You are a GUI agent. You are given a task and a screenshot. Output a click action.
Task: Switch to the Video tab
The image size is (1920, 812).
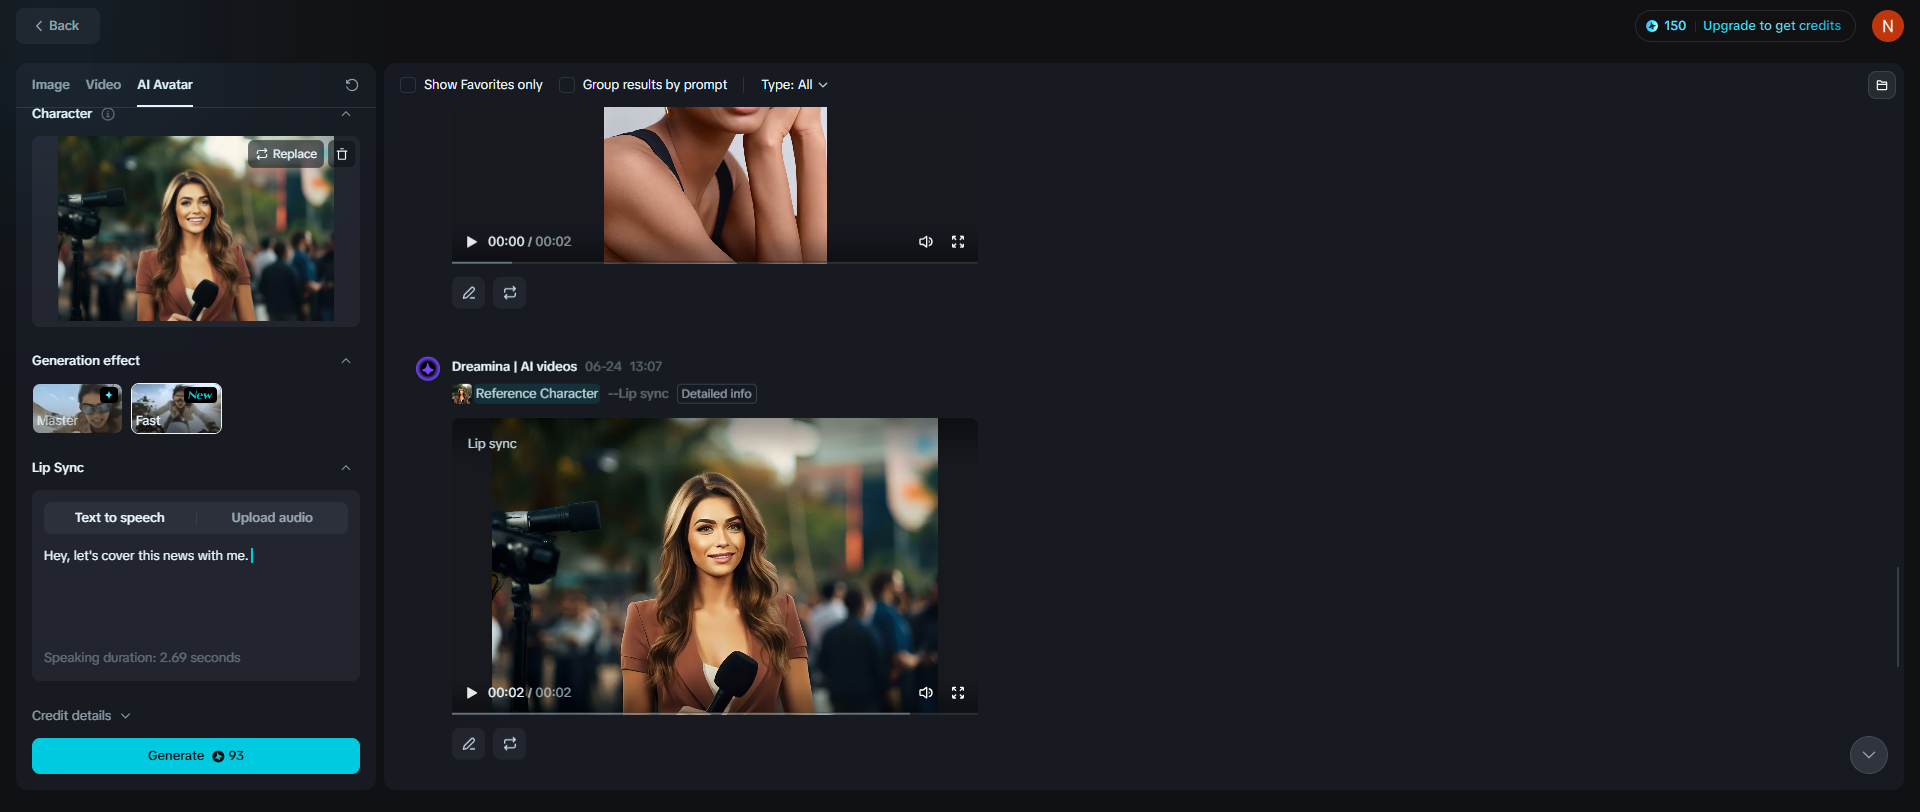103,85
